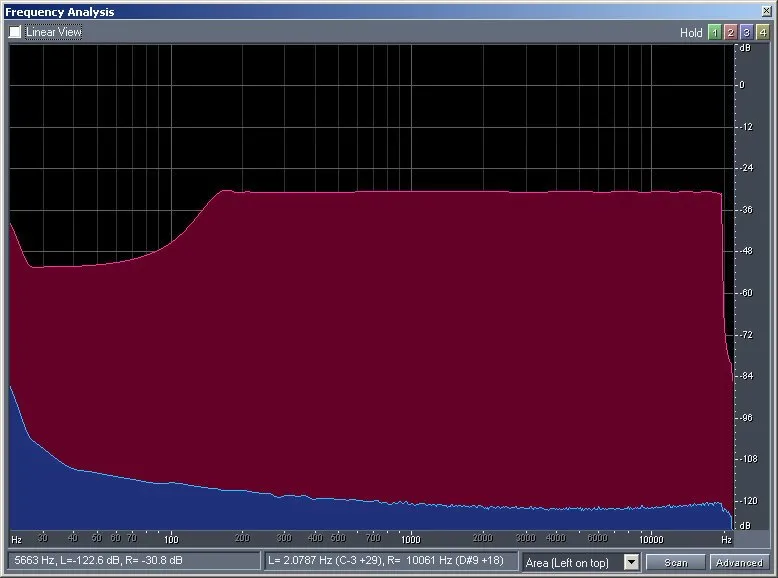778x578 pixels.
Task: Click yellow Hold button 4
Action: point(763,32)
